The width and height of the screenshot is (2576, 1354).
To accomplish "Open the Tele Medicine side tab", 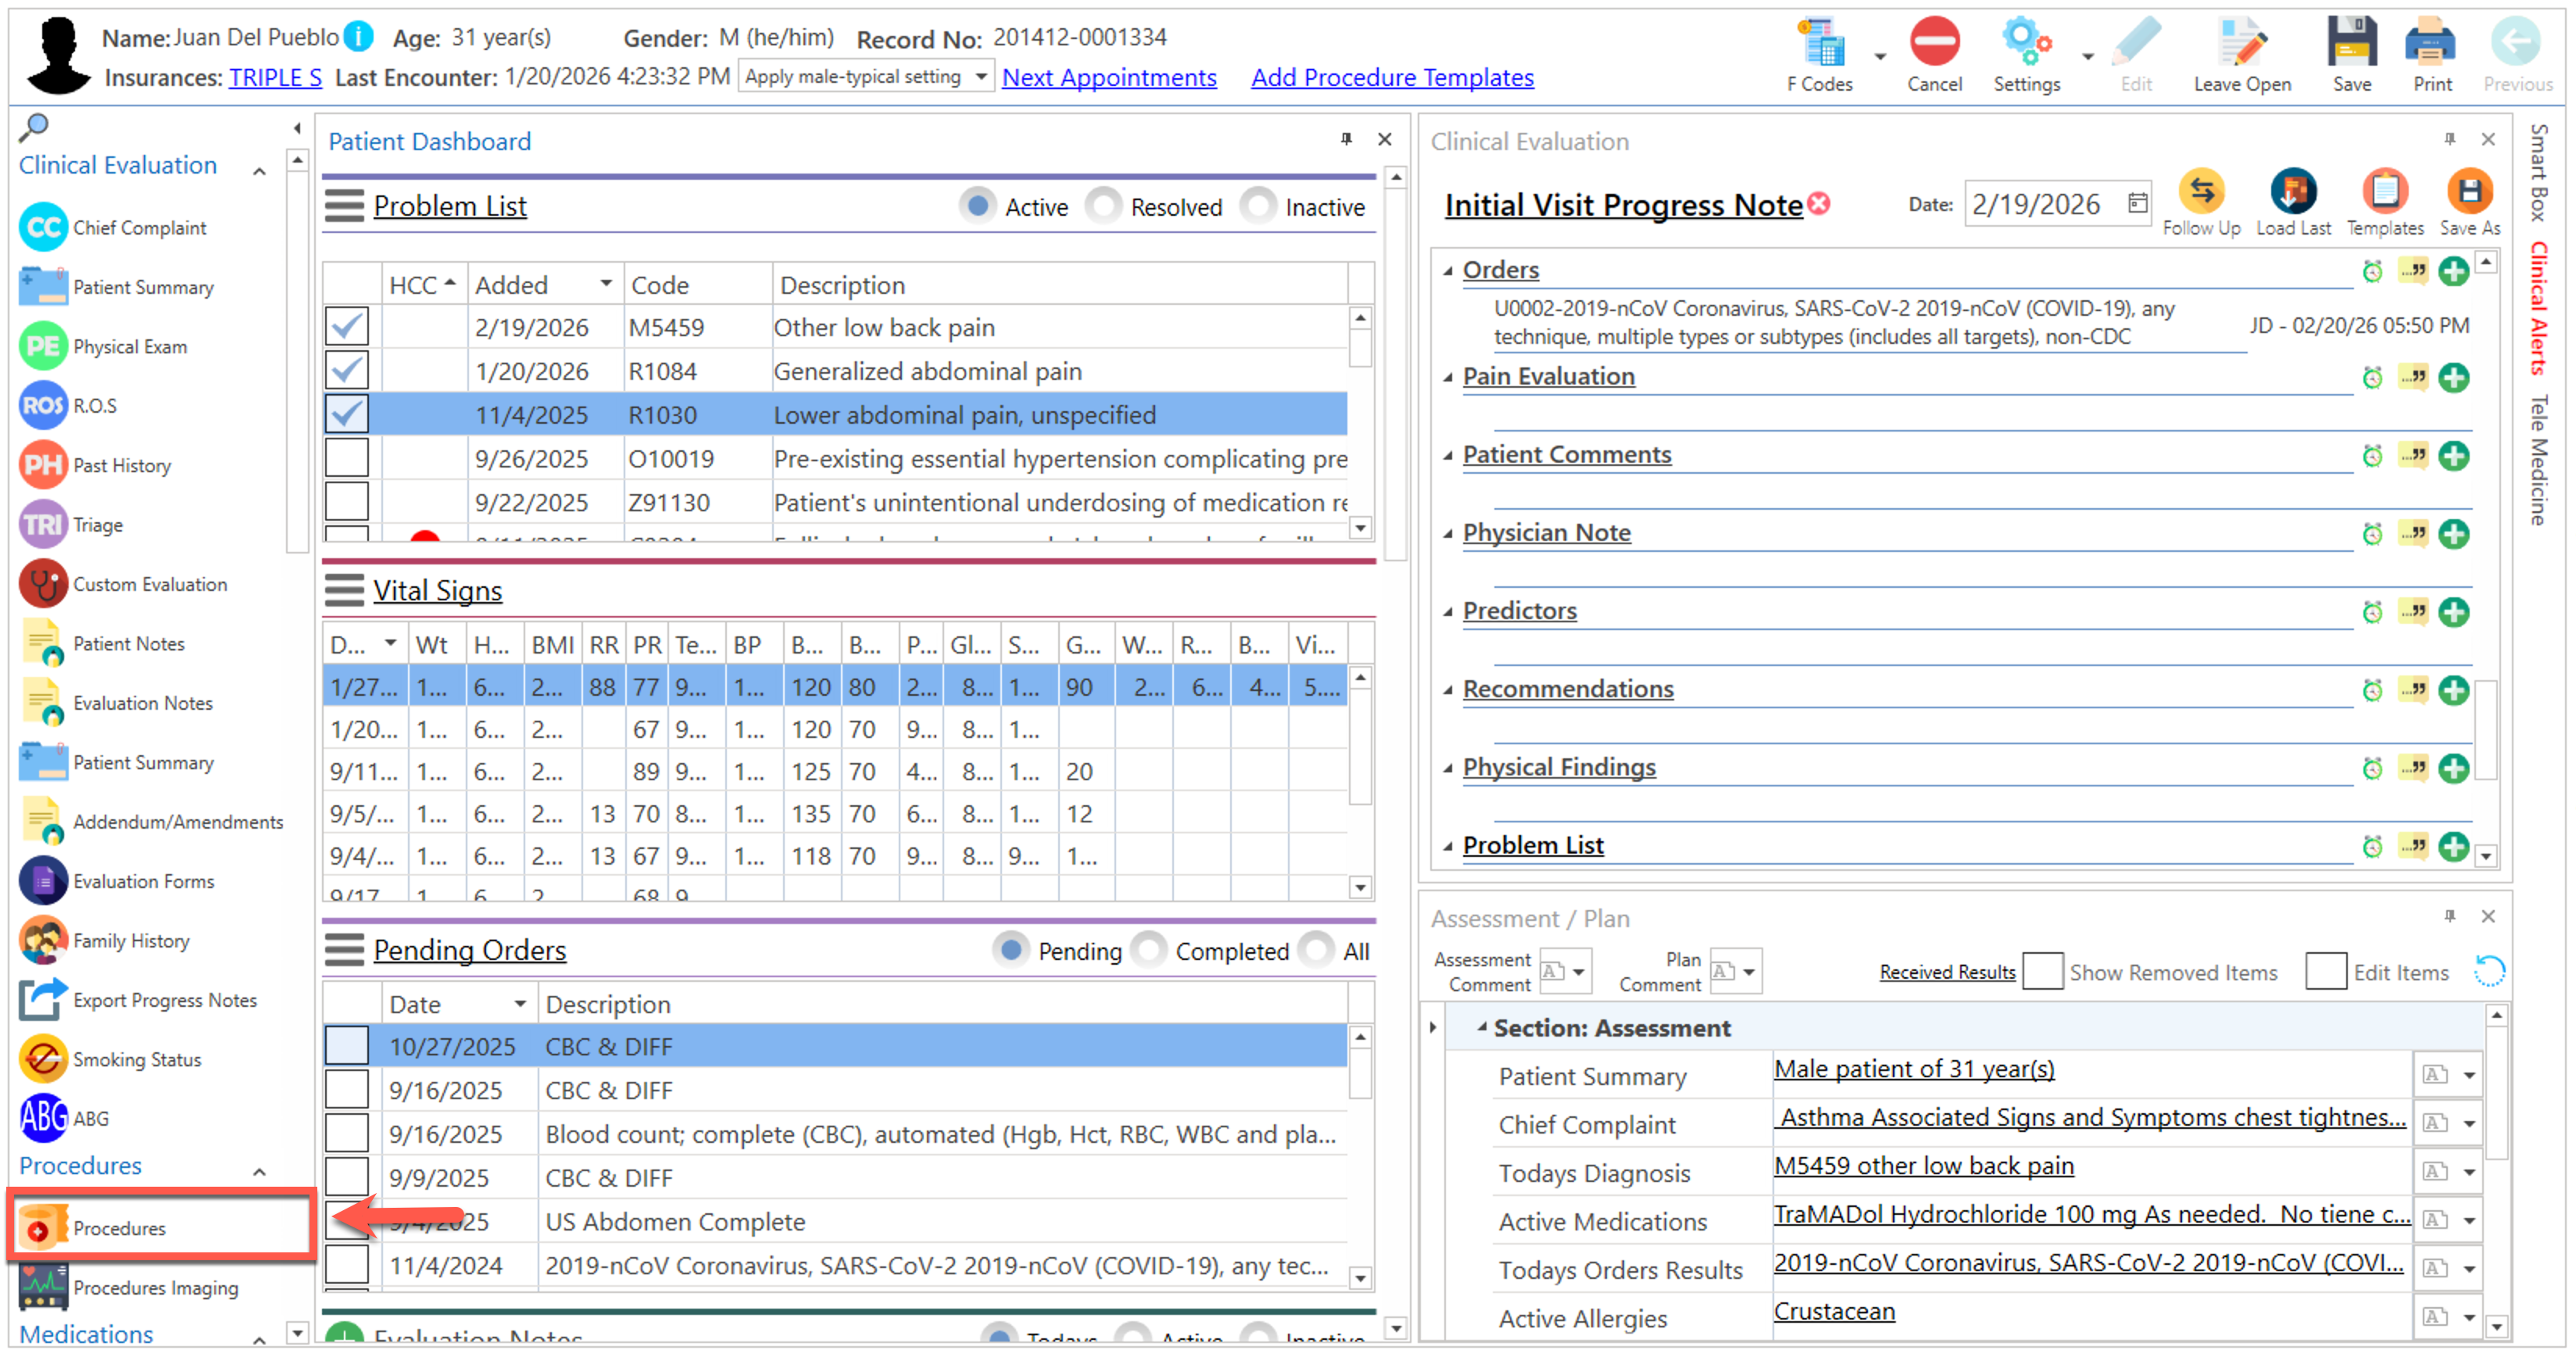I will click(2539, 460).
